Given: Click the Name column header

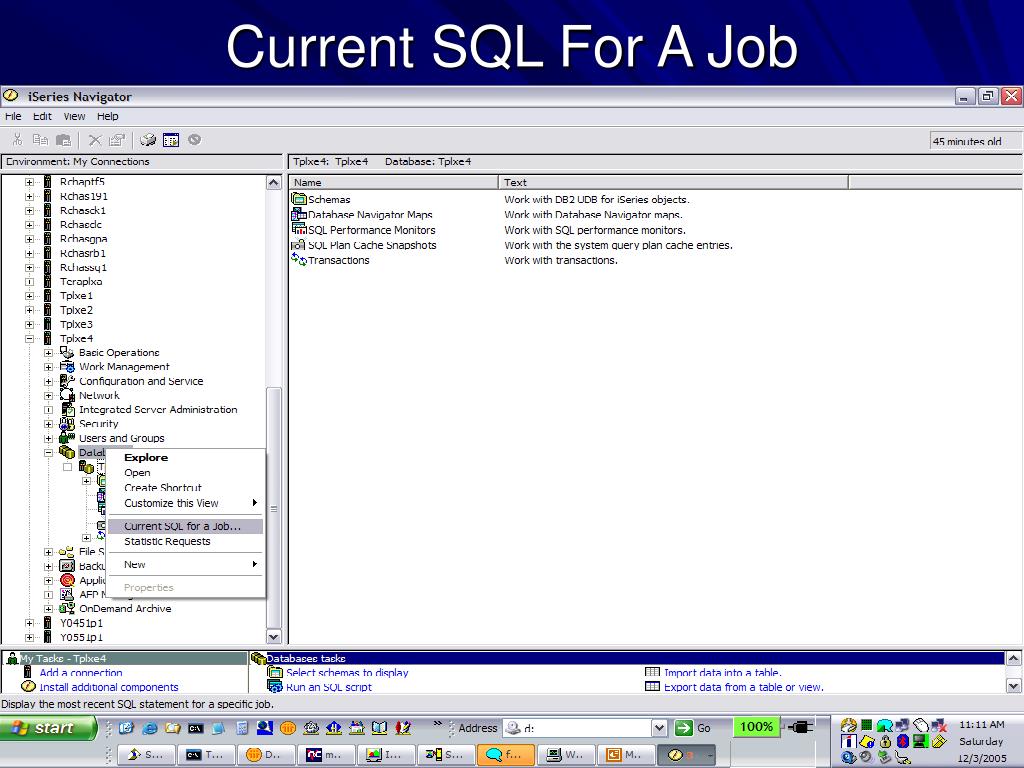Looking at the screenshot, I should click(394, 182).
